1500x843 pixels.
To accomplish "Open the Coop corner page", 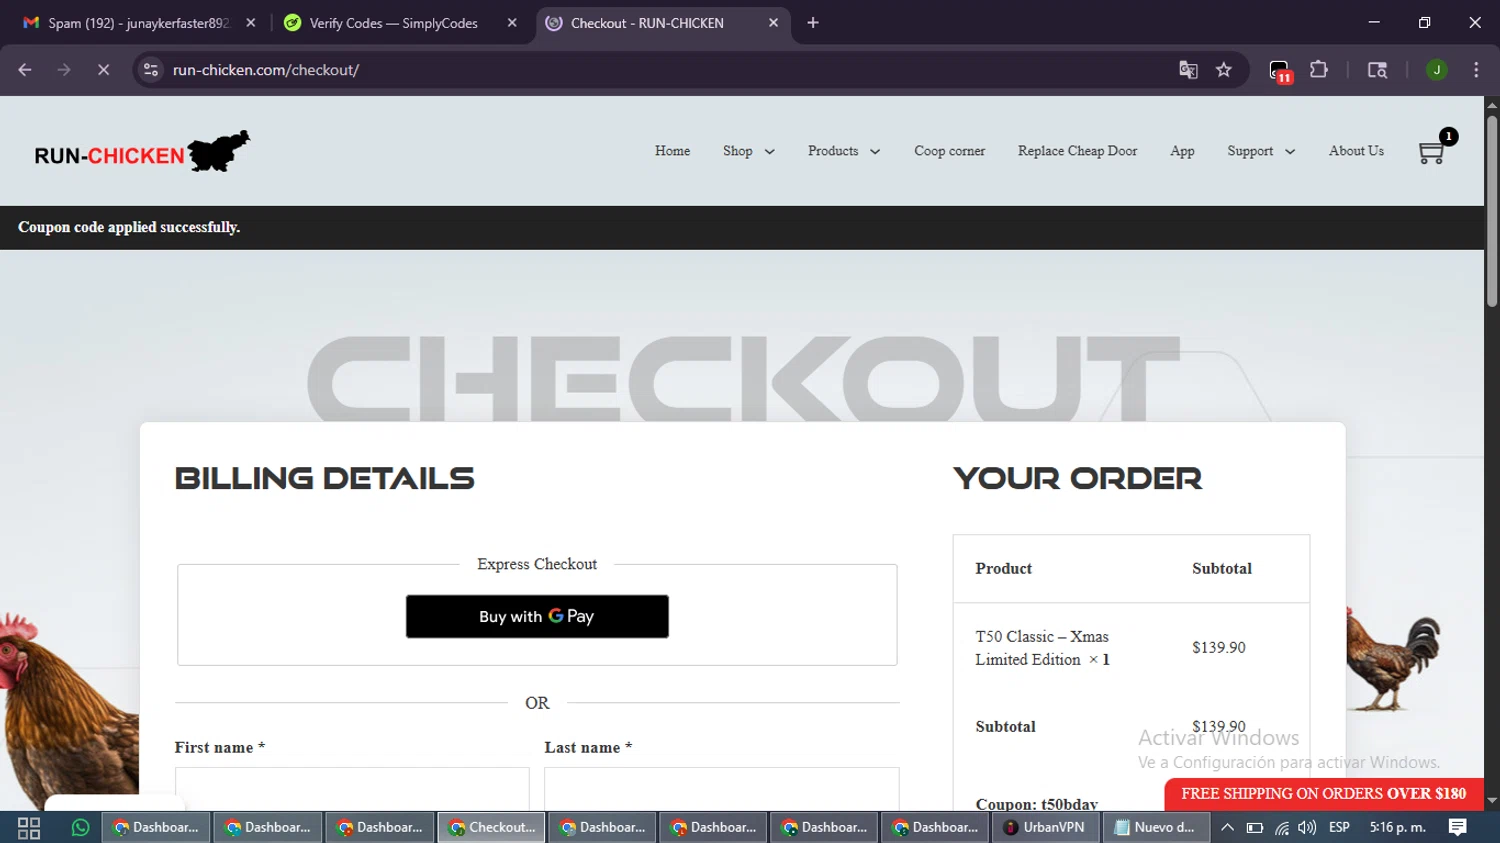I will pos(949,151).
